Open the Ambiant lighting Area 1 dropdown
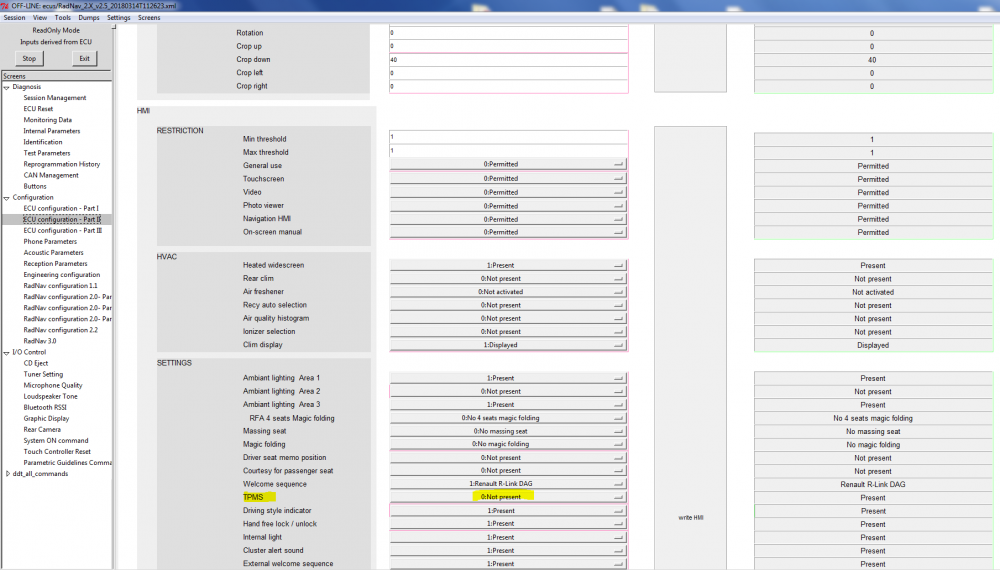This screenshot has width=1000, height=570. (508, 378)
